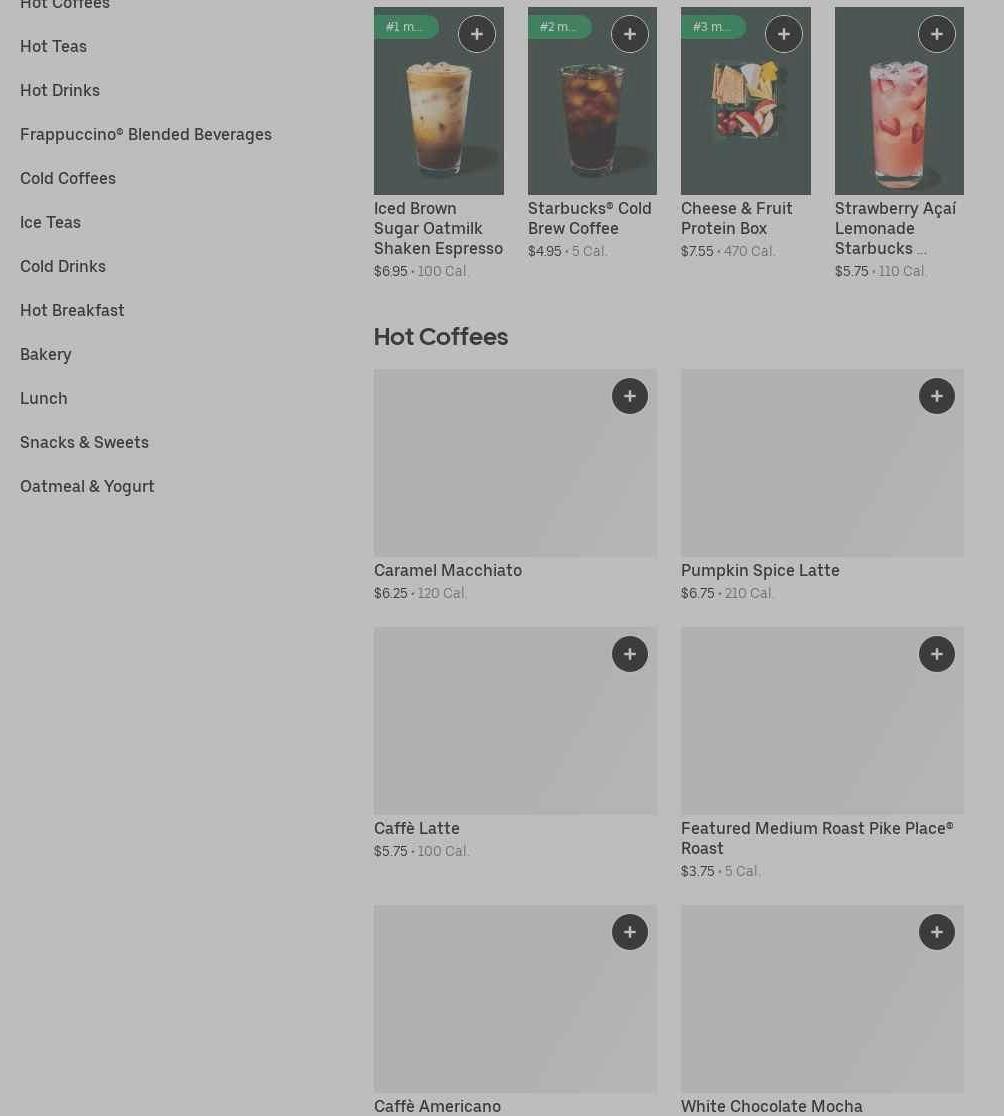Add Pike Place Roast using plus icon
The image size is (1004, 1116).
pyautogui.click(x=936, y=653)
